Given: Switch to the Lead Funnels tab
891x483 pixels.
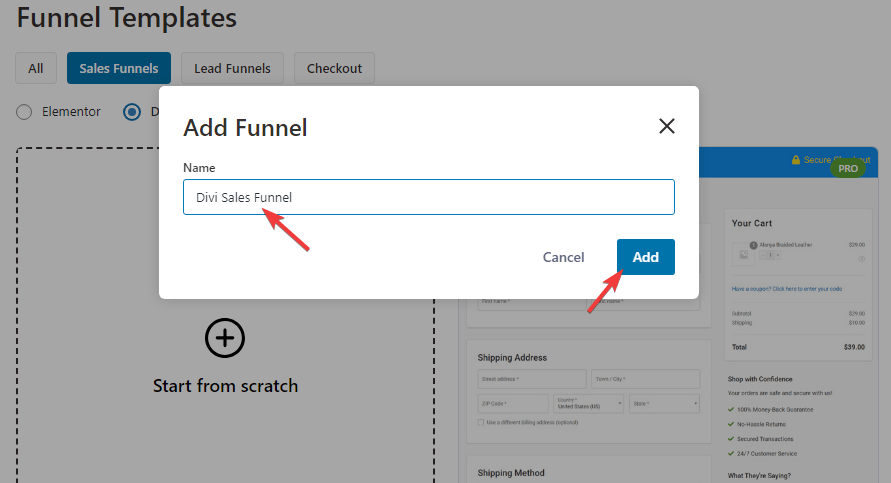Looking at the screenshot, I should [x=232, y=68].
